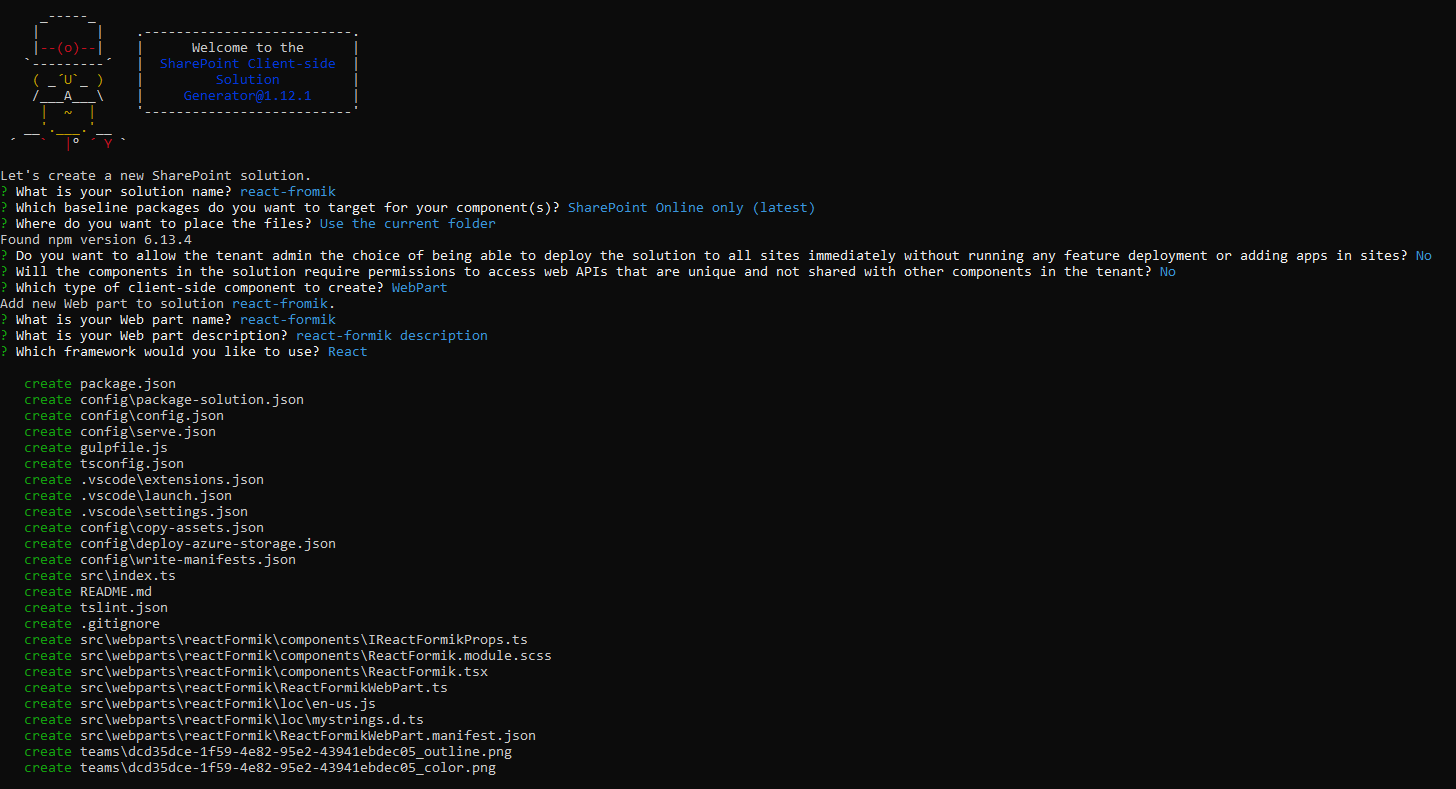The height and width of the screenshot is (789, 1456).
Task: Select the 'react-fromik' solution name answer
Action: [288, 191]
